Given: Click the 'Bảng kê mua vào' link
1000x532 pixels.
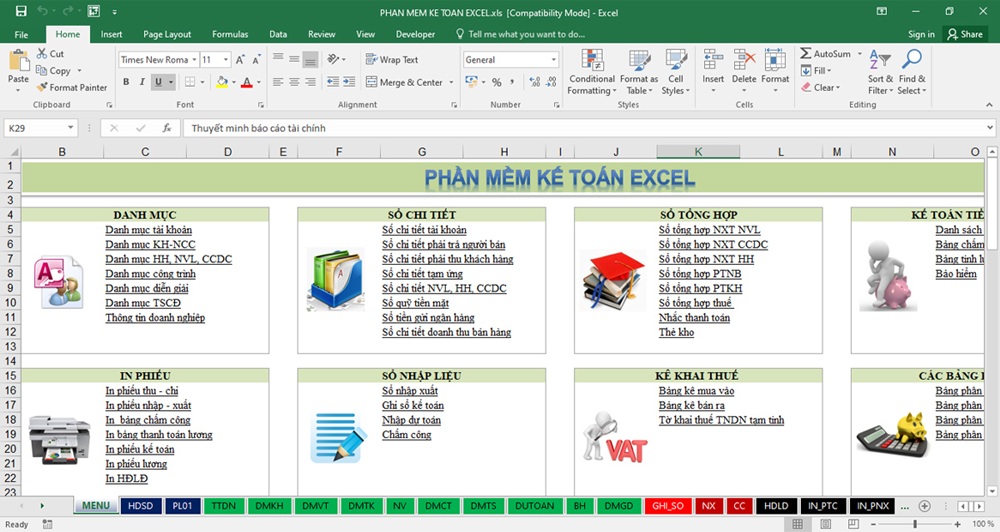Looking at the screenshot, I should [x=696, y=391].
